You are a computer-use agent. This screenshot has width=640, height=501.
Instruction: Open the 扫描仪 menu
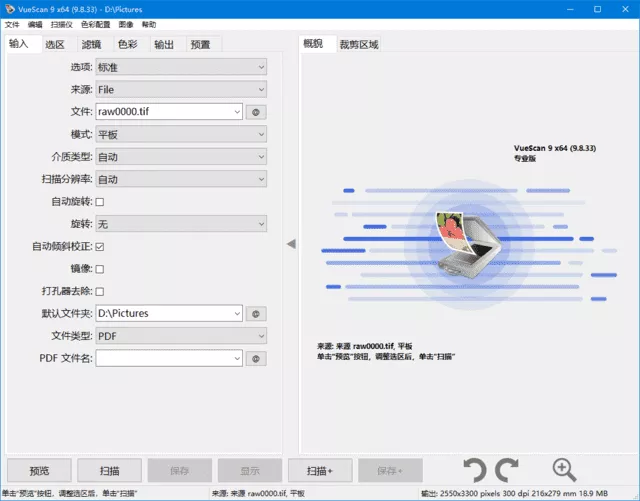[62, 22]
